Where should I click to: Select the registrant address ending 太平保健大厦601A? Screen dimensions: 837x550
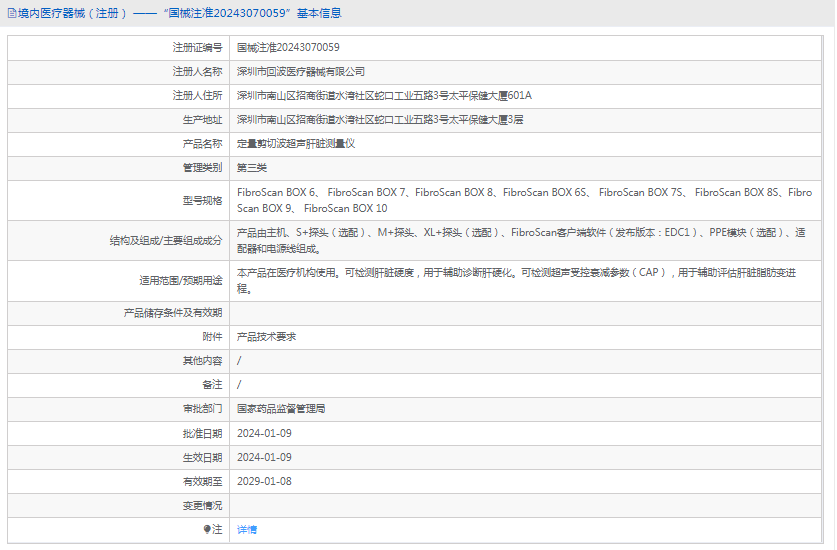click(384, 96)
